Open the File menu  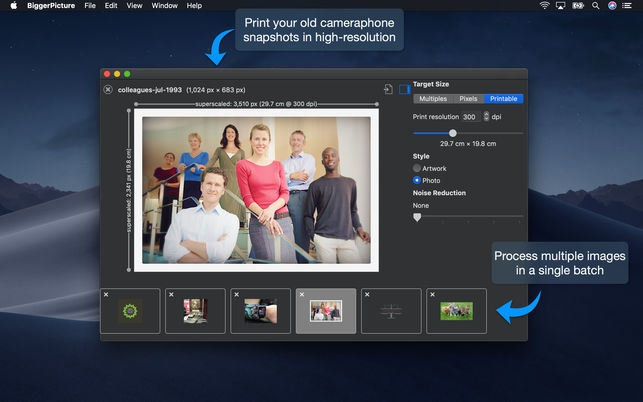[x=90, y=5]
